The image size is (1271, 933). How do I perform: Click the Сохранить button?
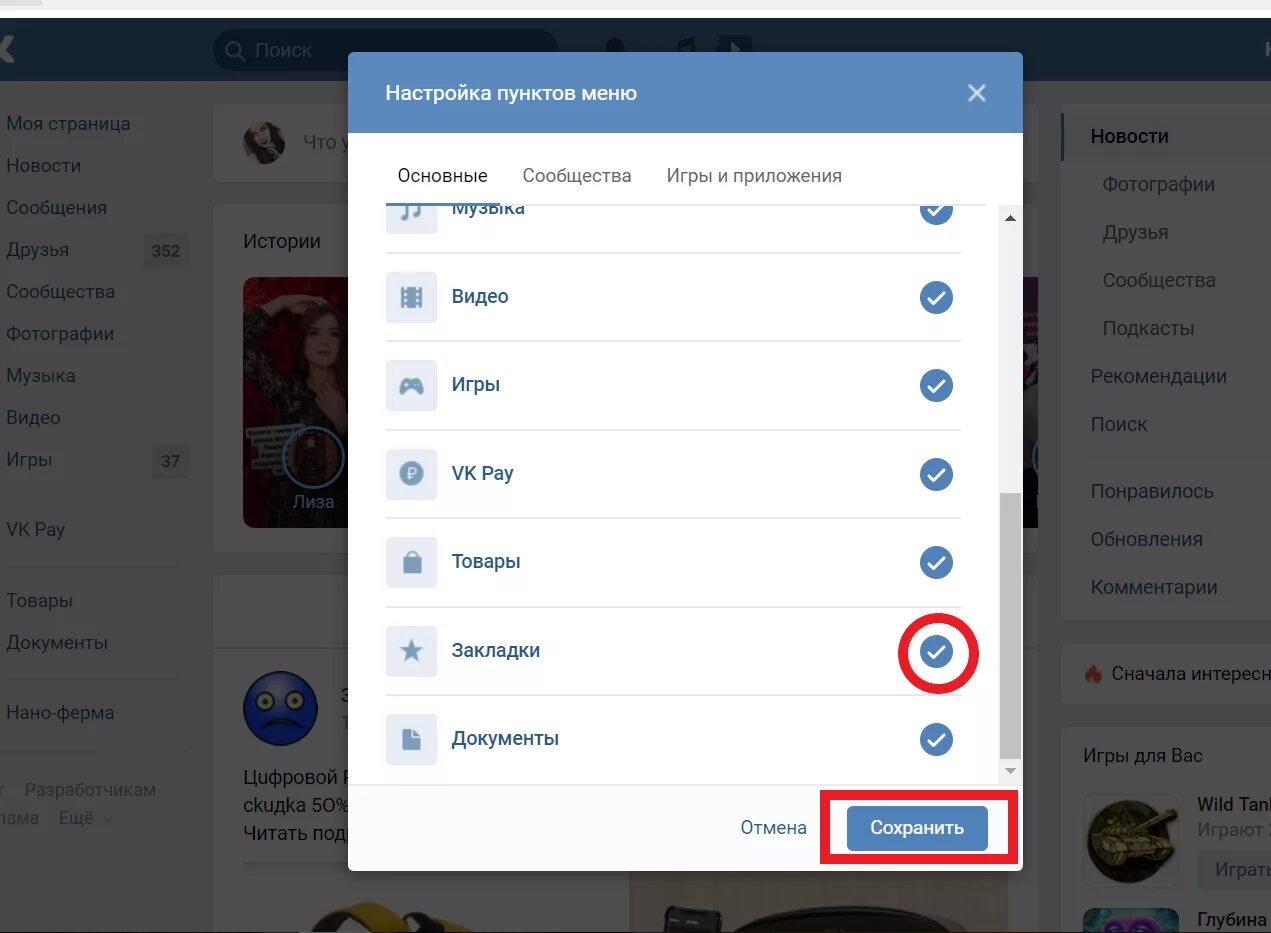[917, 828]
